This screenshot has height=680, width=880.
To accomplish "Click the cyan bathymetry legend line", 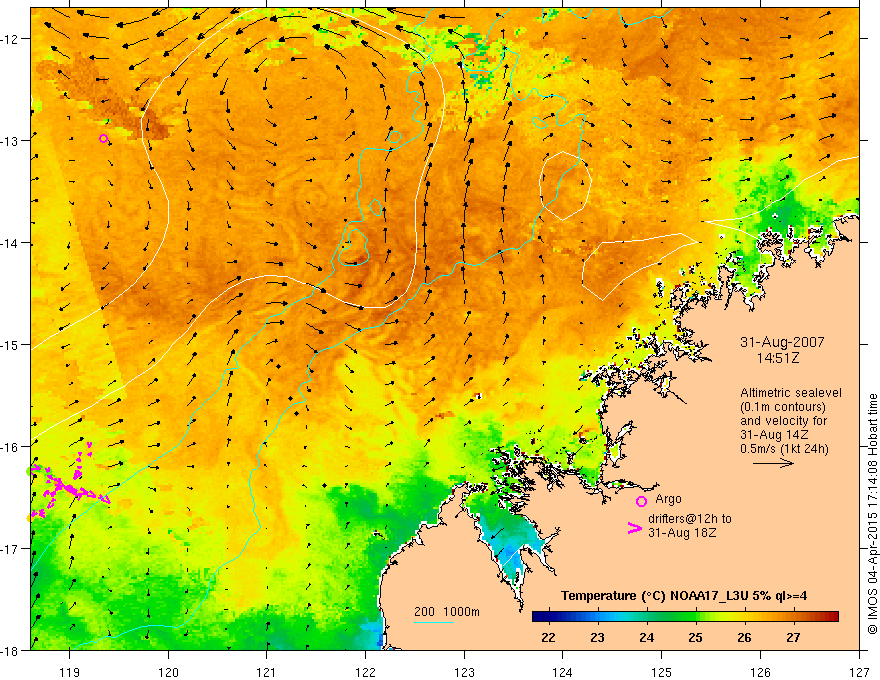I will (x=434, y=622).
